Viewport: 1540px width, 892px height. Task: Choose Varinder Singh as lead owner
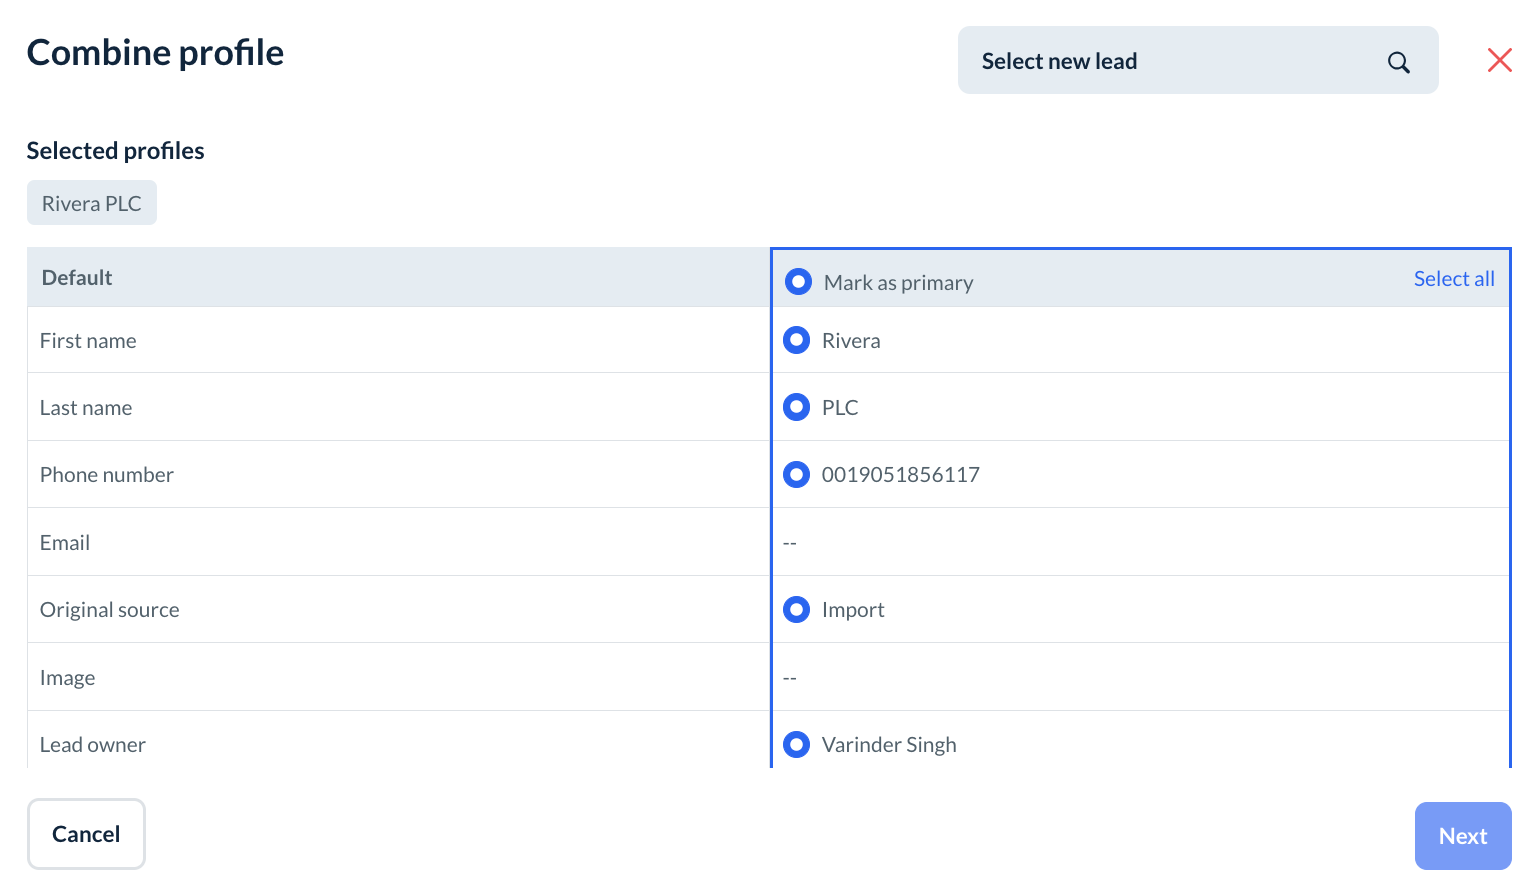(797, 745)
